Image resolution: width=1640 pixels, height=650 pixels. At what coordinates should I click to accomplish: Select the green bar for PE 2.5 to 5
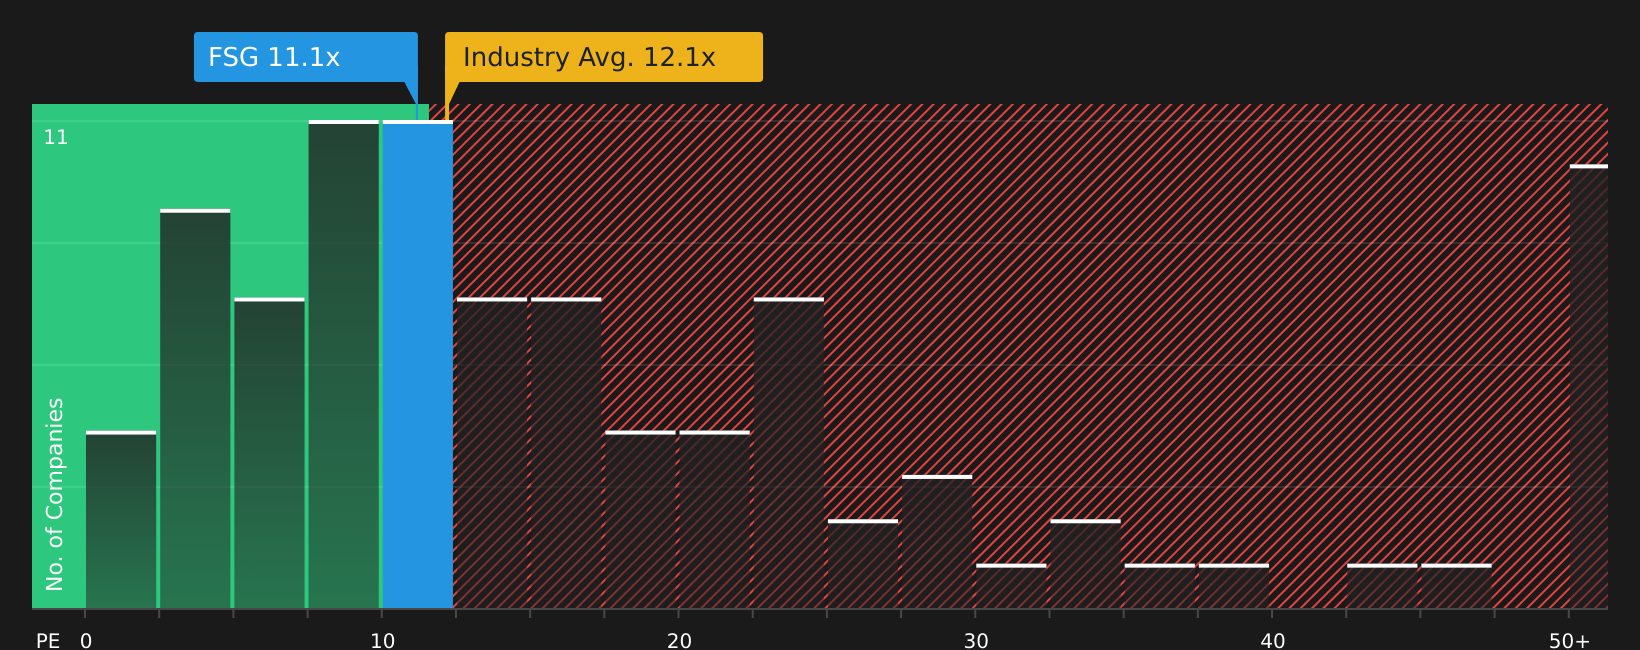point(195,409)
